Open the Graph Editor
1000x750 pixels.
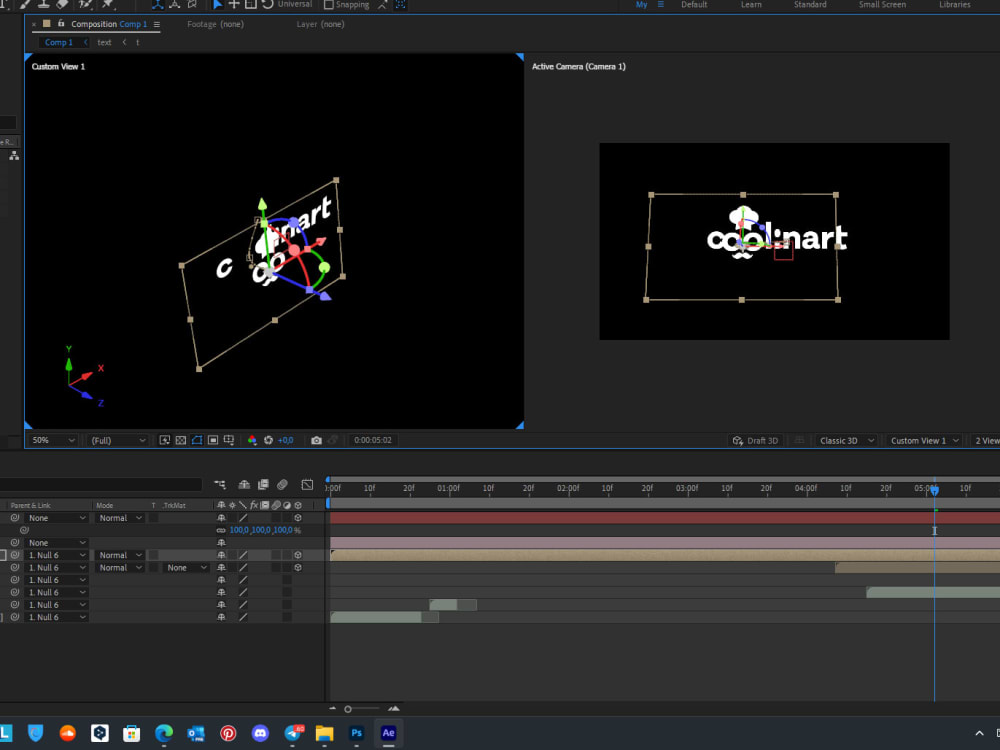[x=307, y=485]
